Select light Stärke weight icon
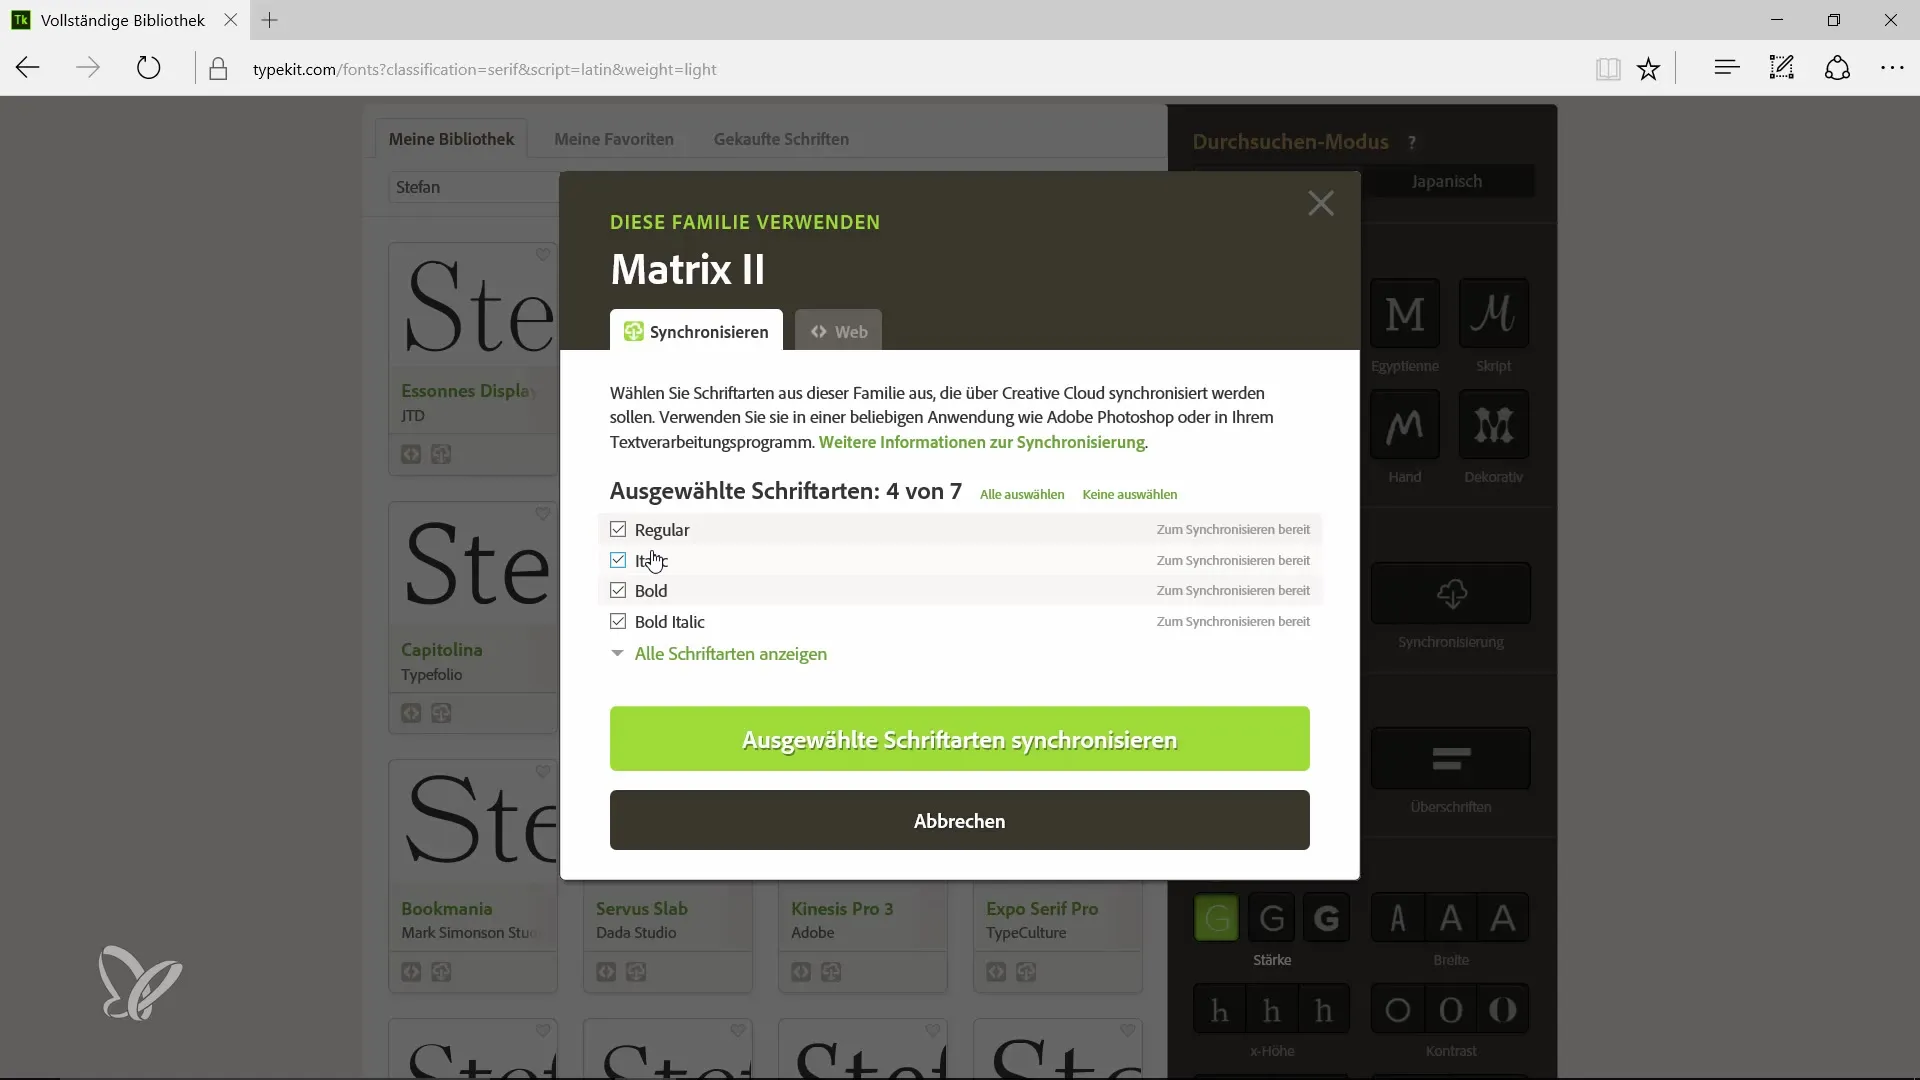Image resolution: width=1920 pixels, height=1080 pixels. [1217, 918]
